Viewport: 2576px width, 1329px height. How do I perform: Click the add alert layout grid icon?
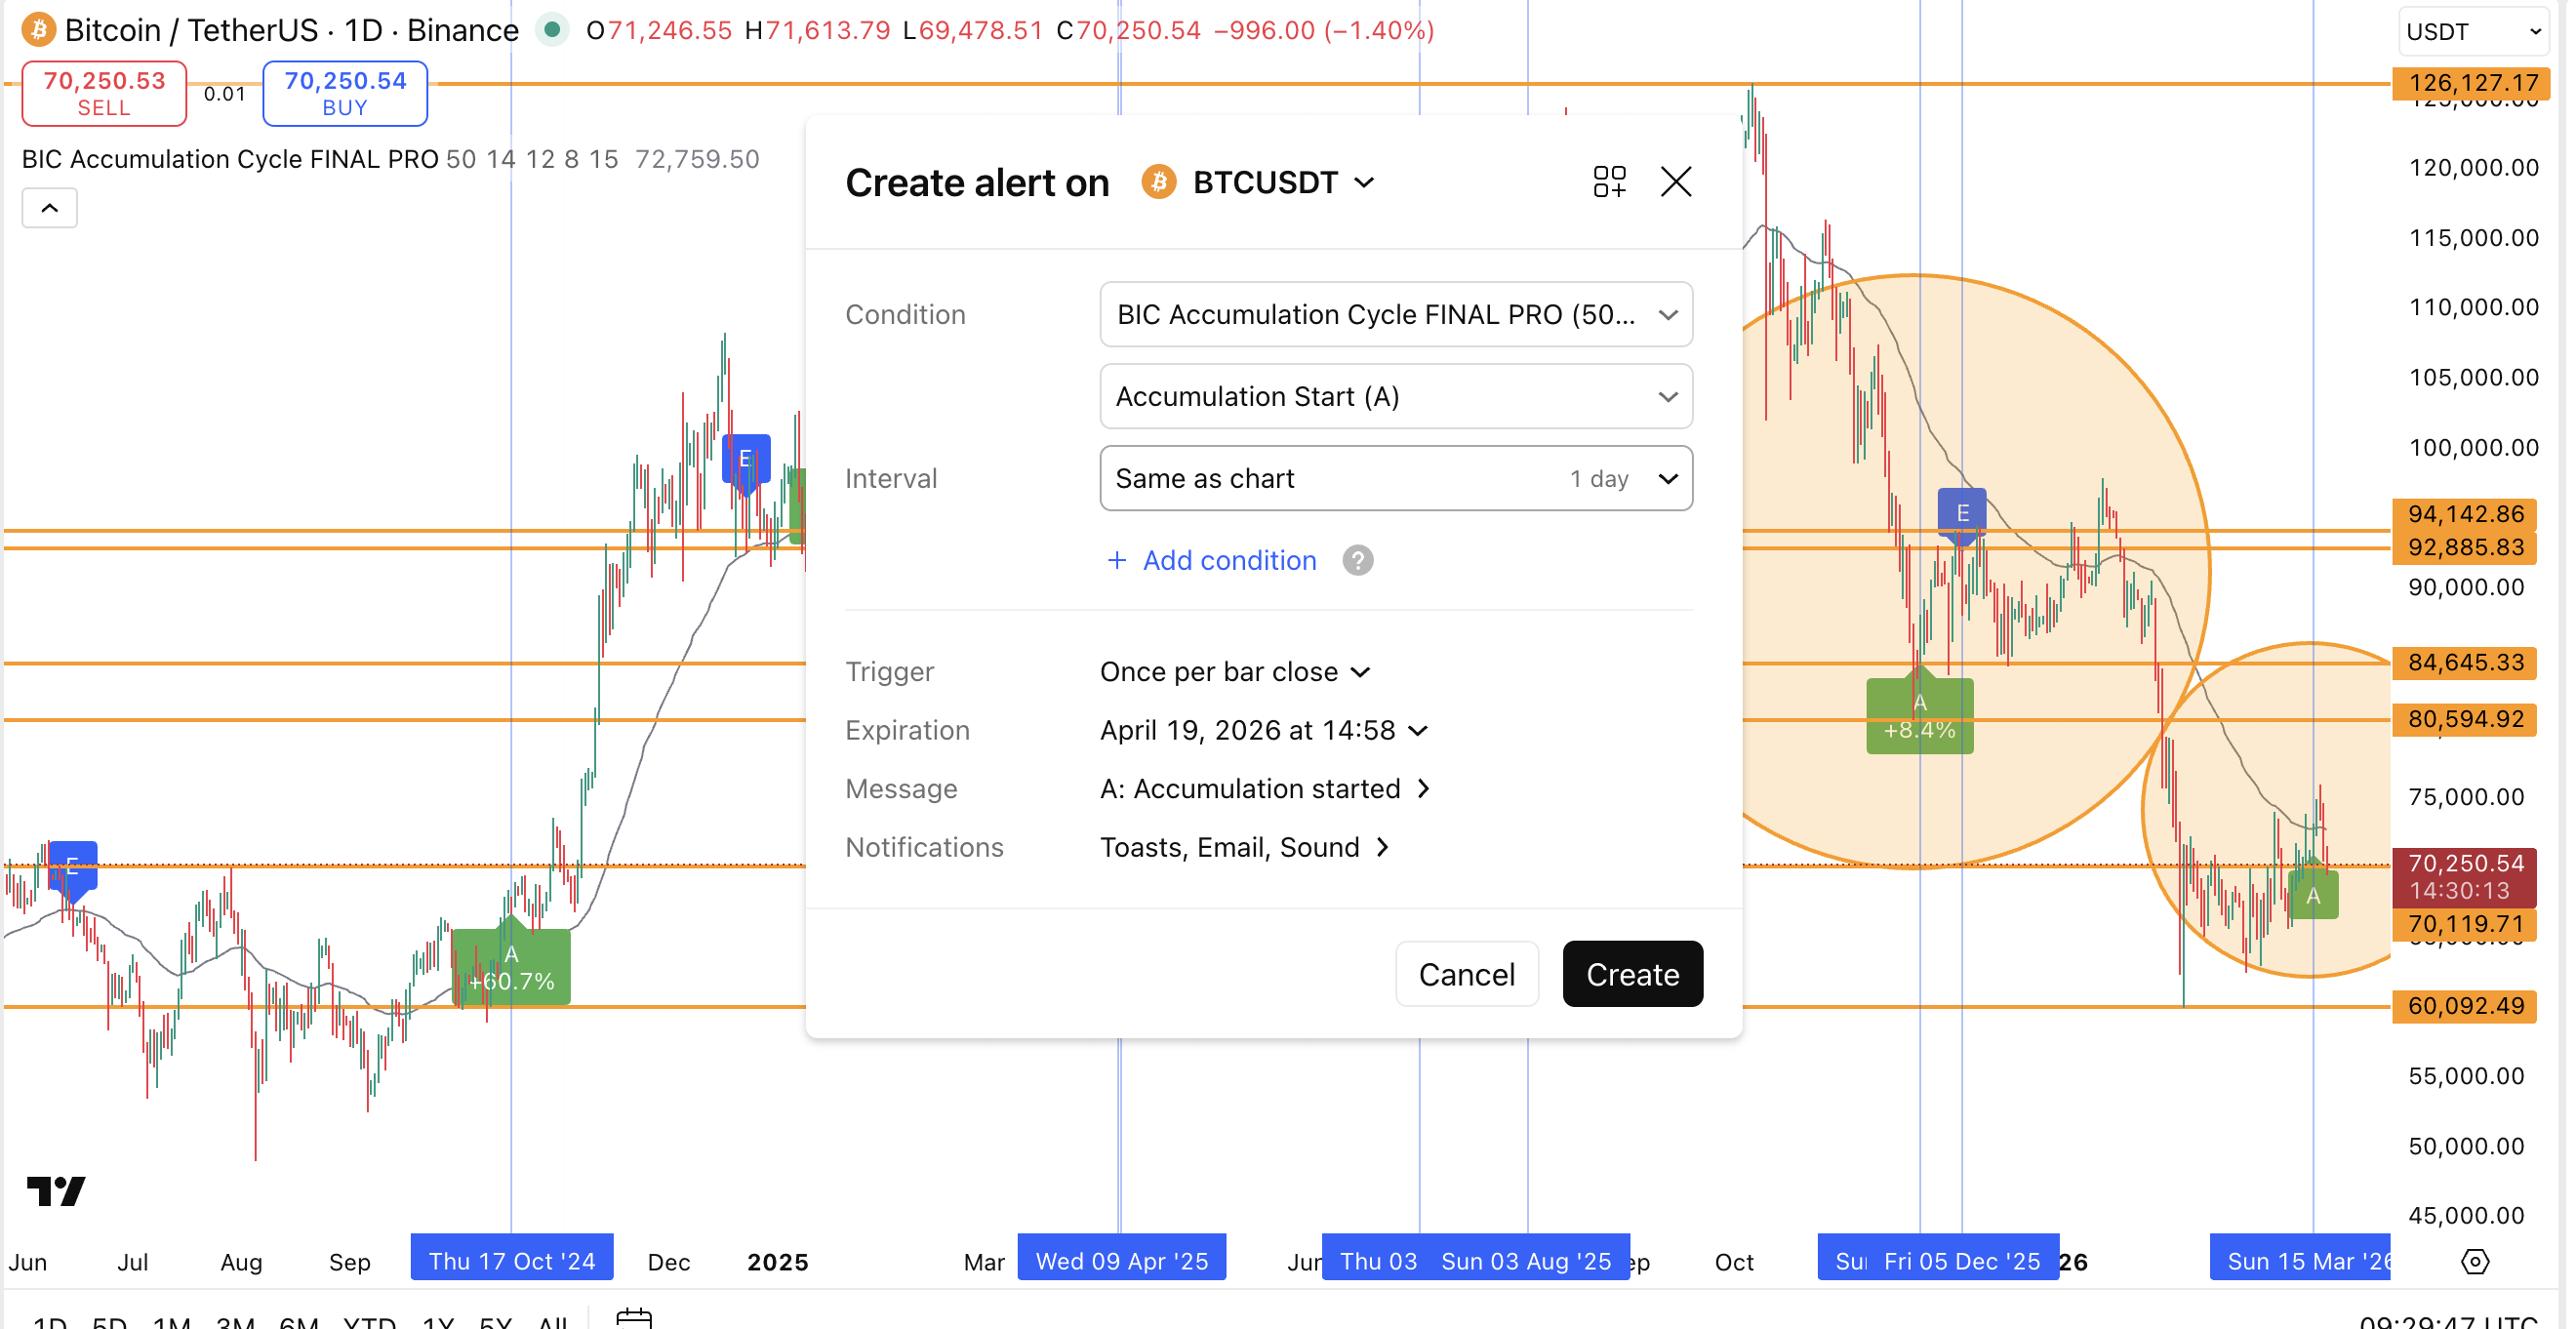point(1609,182)
